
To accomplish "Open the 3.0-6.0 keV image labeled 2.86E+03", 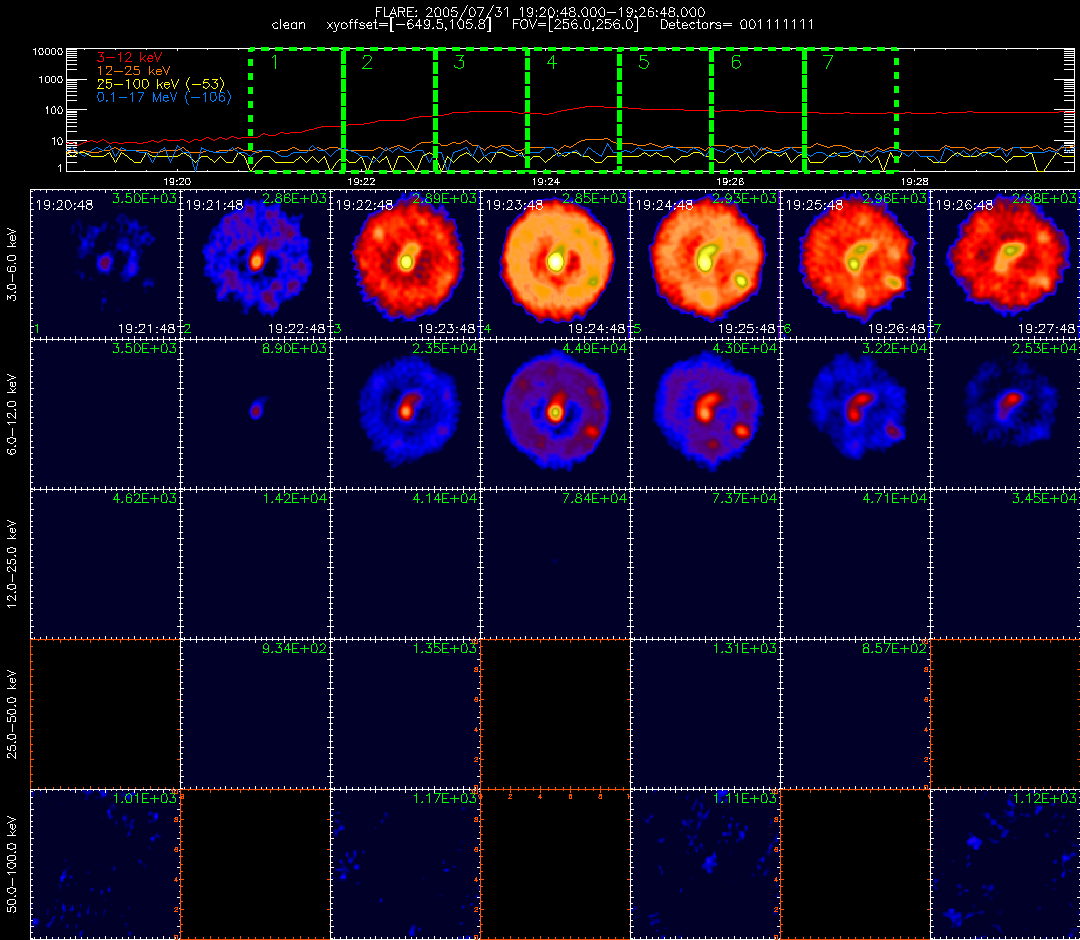I will pyautogui.click(x=256, y=264).
